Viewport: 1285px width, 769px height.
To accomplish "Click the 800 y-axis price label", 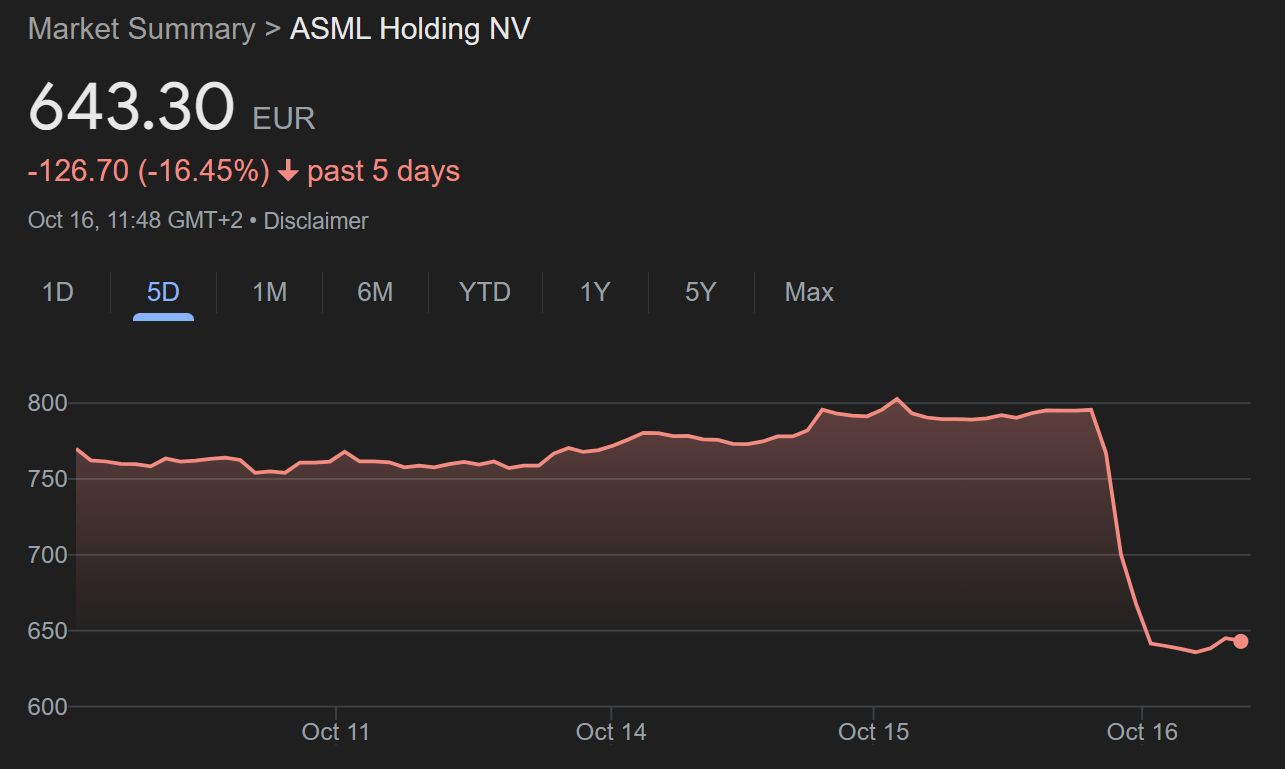I will pos(46,403).
